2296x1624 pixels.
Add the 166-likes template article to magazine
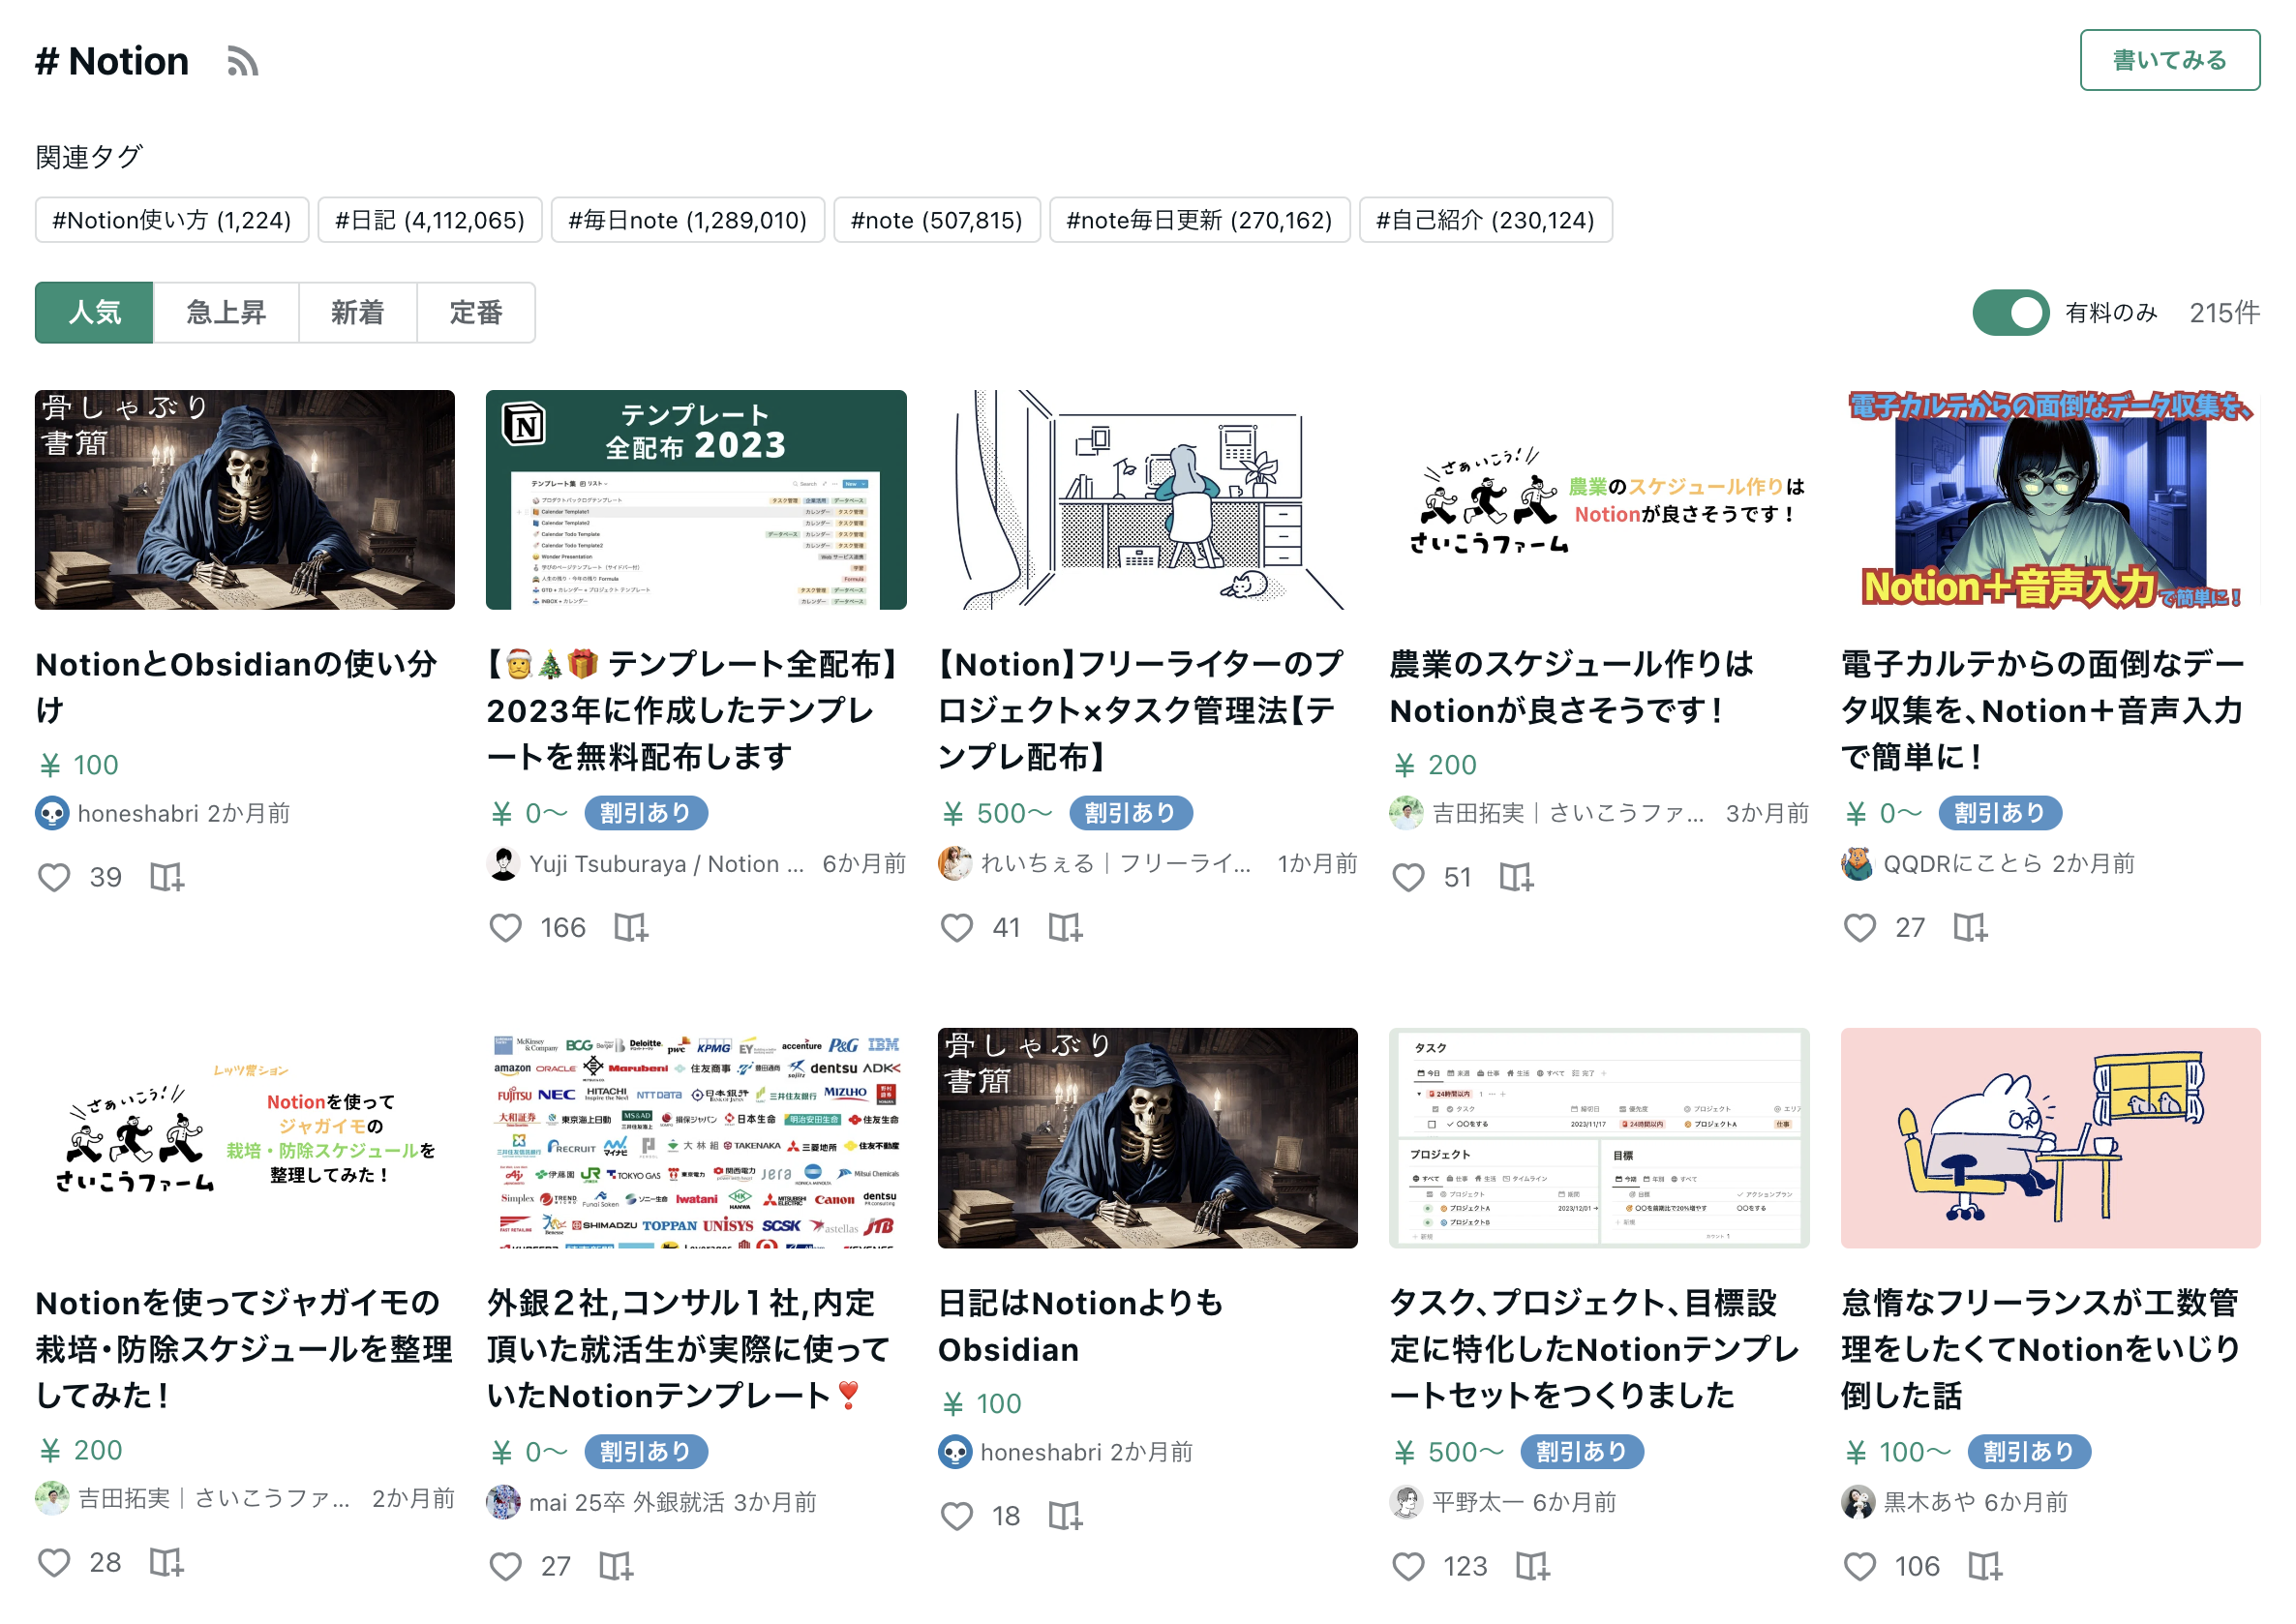(x=630, y=927)
